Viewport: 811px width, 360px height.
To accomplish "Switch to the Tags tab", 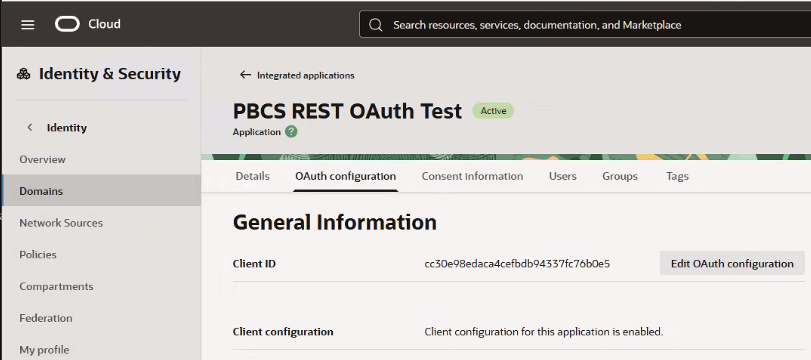I will pyautogui.click(x=678, y=176).
